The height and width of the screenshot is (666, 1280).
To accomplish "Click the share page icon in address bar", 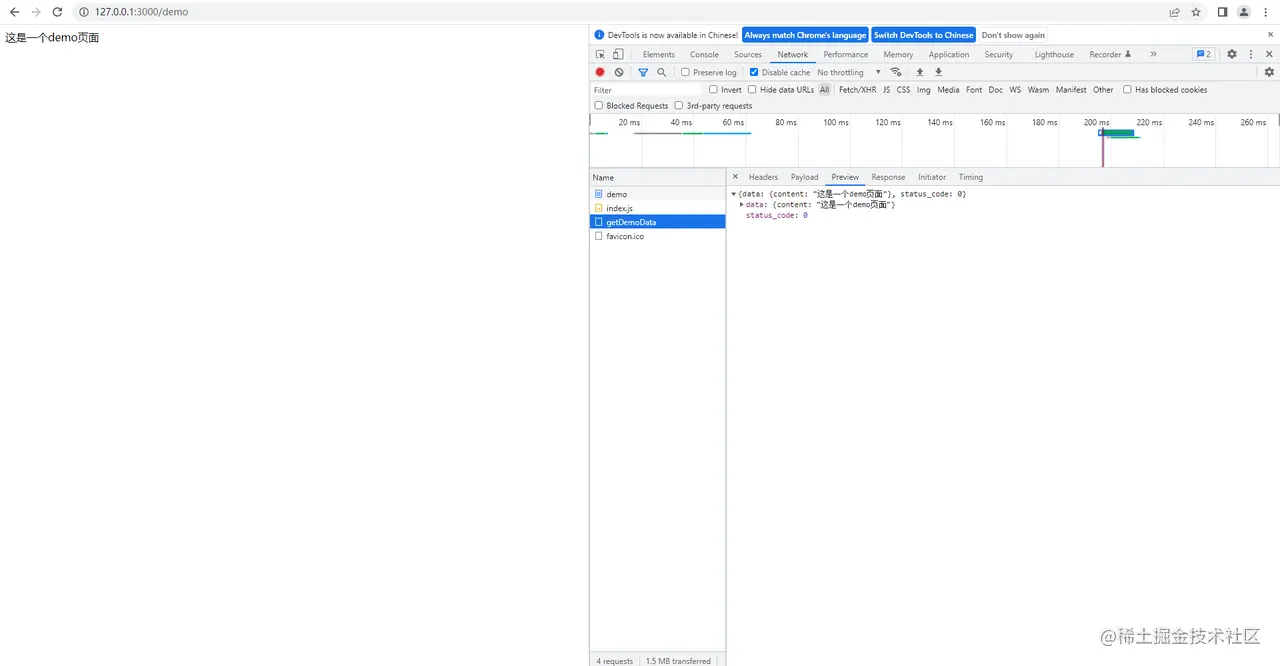I will (x=1175, y=12).
